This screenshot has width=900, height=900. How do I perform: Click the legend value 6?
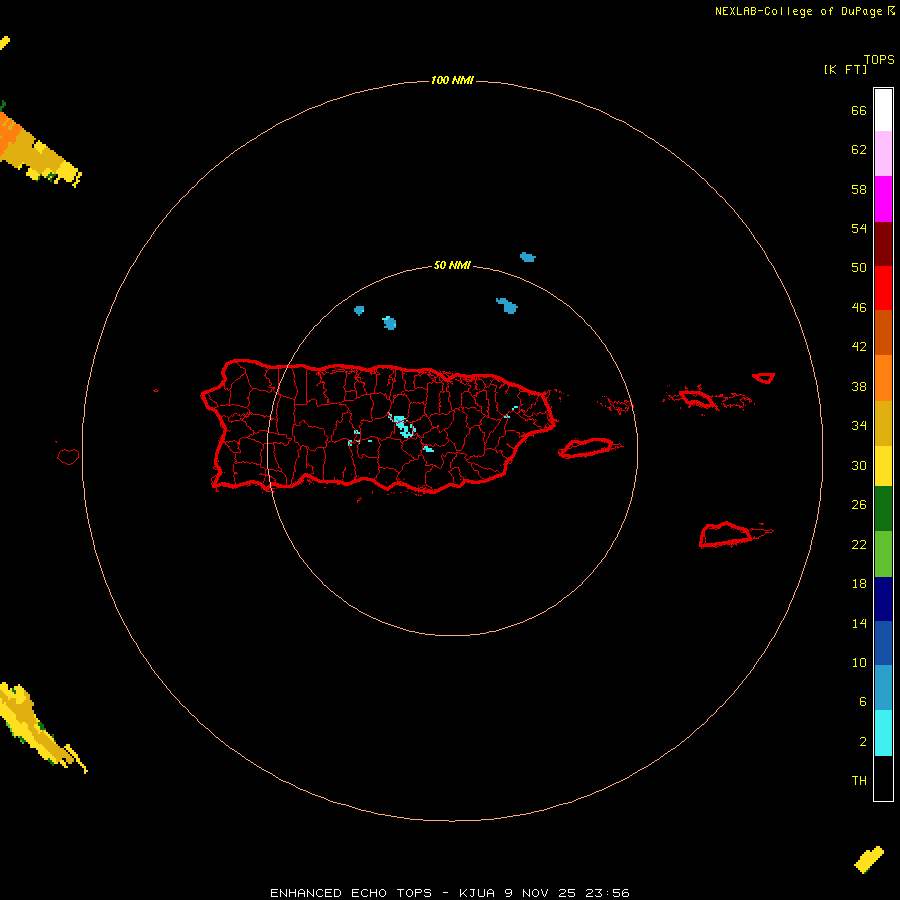tap(862, 702)
